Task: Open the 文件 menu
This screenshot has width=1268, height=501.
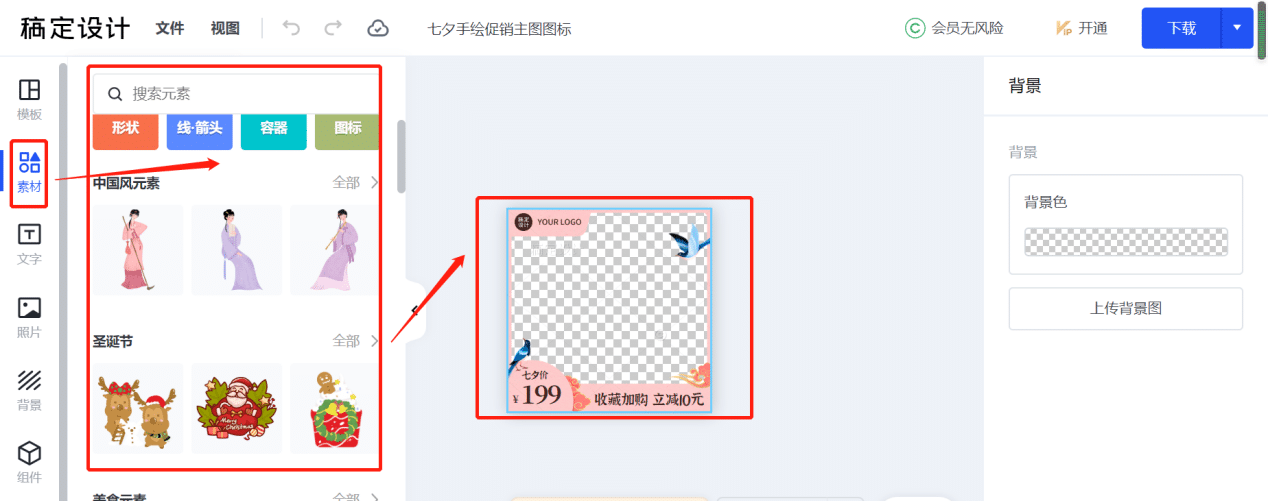Action: [x=170, y=28]
